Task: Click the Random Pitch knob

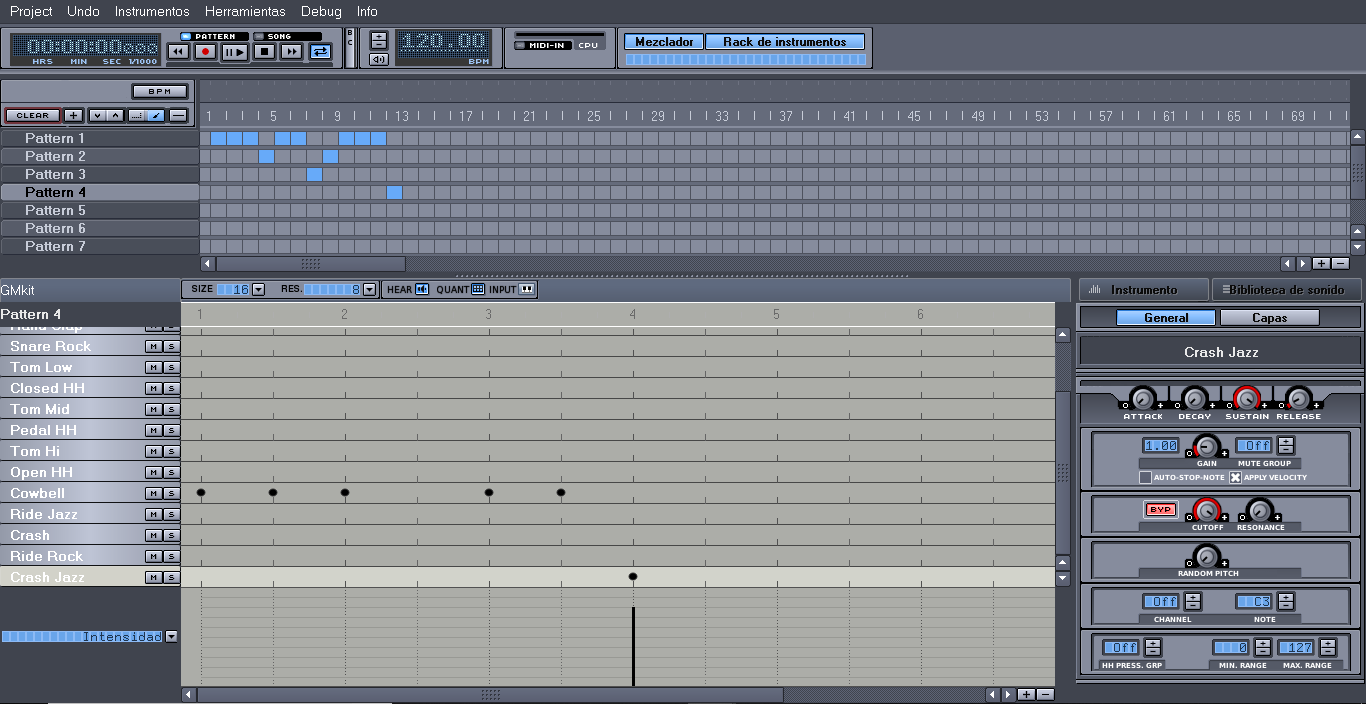Action: pos(1208,556)
